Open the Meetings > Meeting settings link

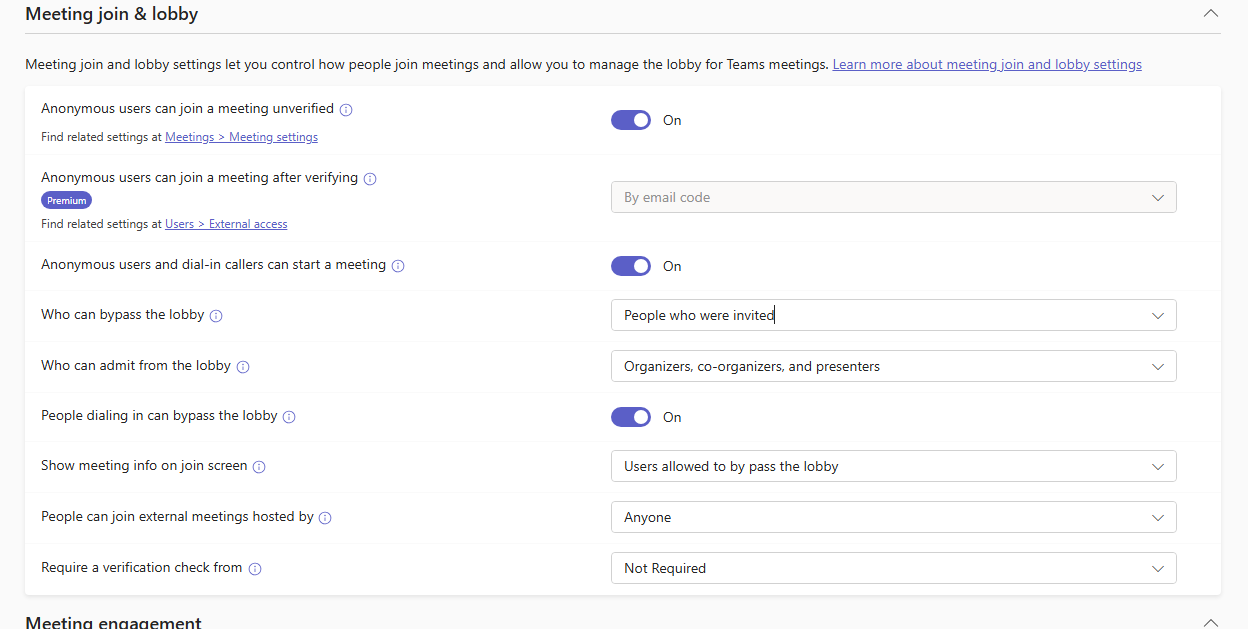(242, 137)
